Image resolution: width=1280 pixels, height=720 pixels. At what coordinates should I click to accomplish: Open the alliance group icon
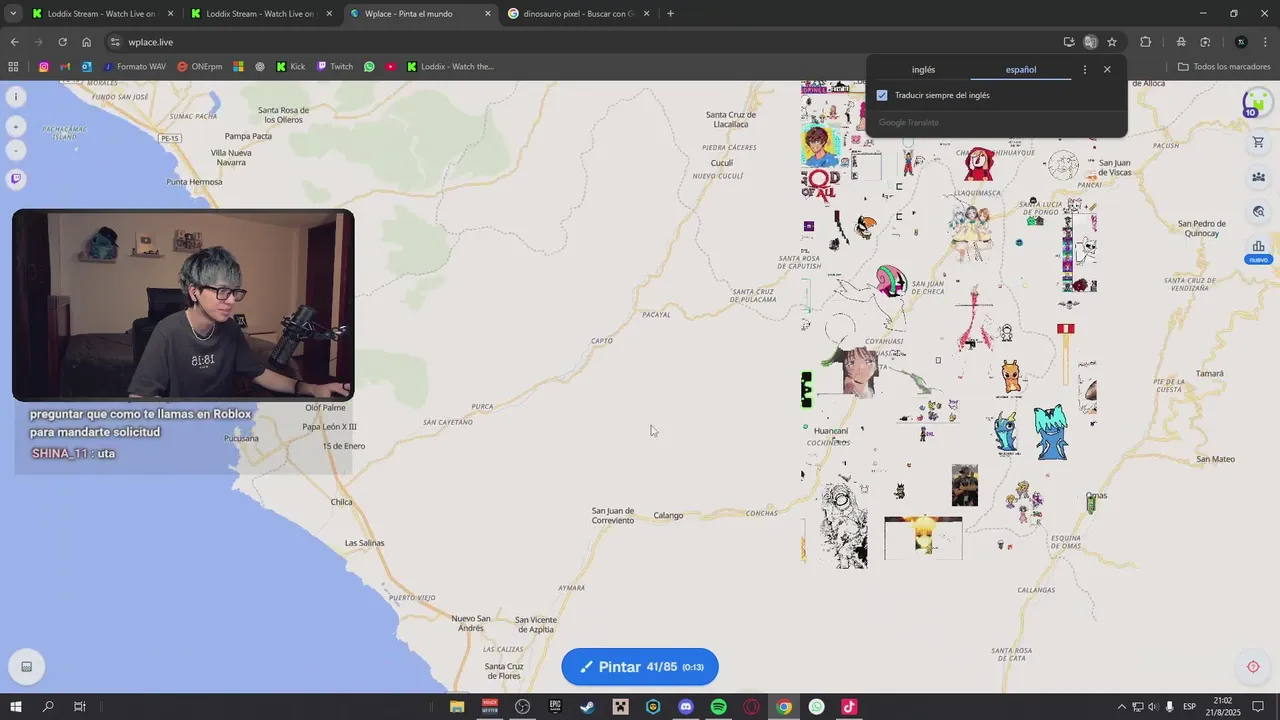click(x=1258, y=177)
